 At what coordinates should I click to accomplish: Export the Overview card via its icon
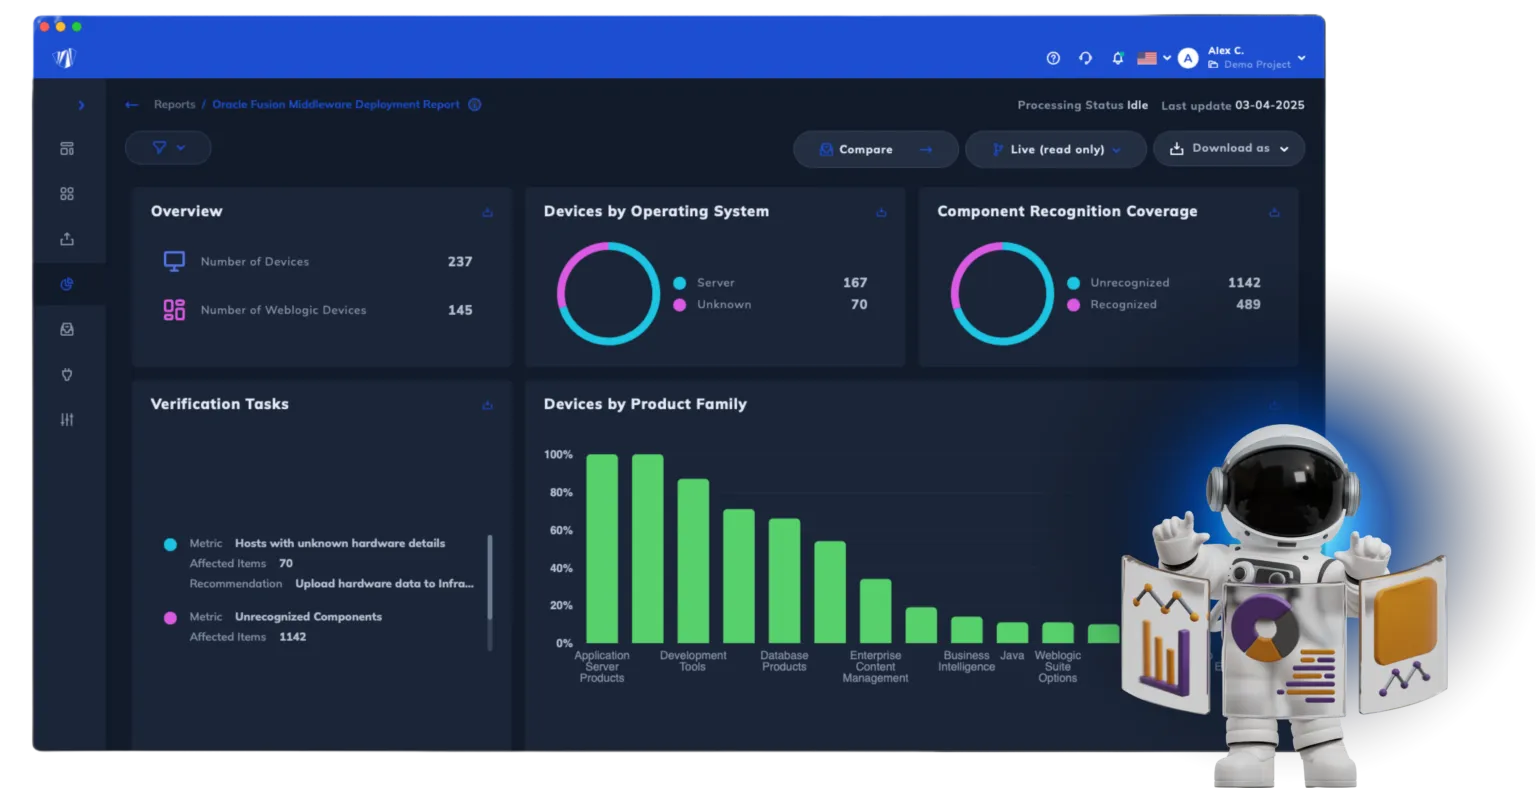[x=488, y=212]
